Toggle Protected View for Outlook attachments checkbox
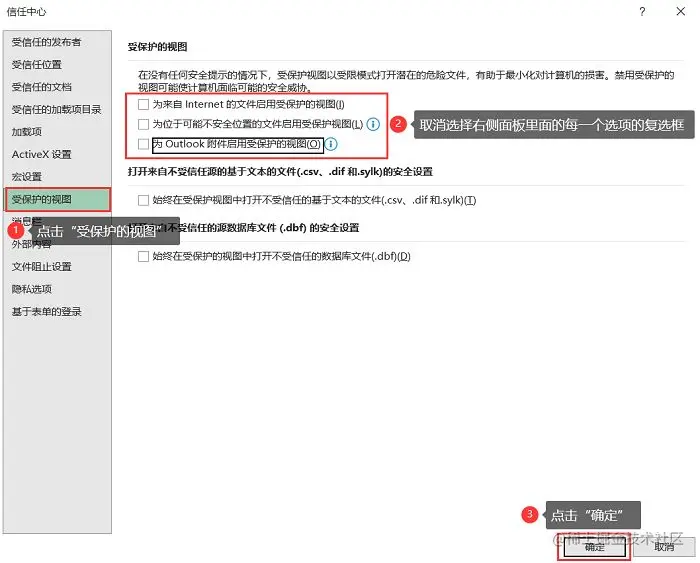Screen dimensions: 700x563 pos(143,144)
